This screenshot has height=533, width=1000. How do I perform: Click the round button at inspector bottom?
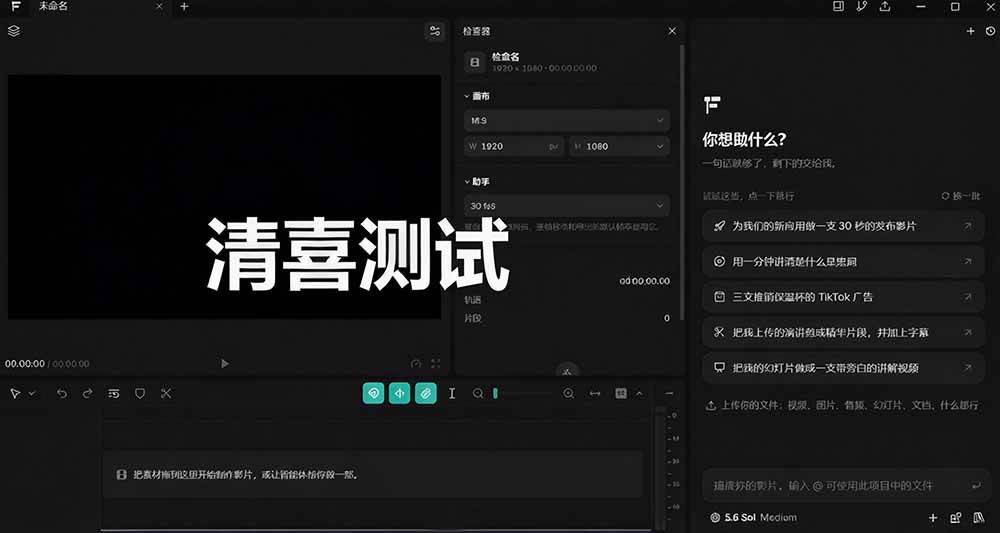[568, 369]
